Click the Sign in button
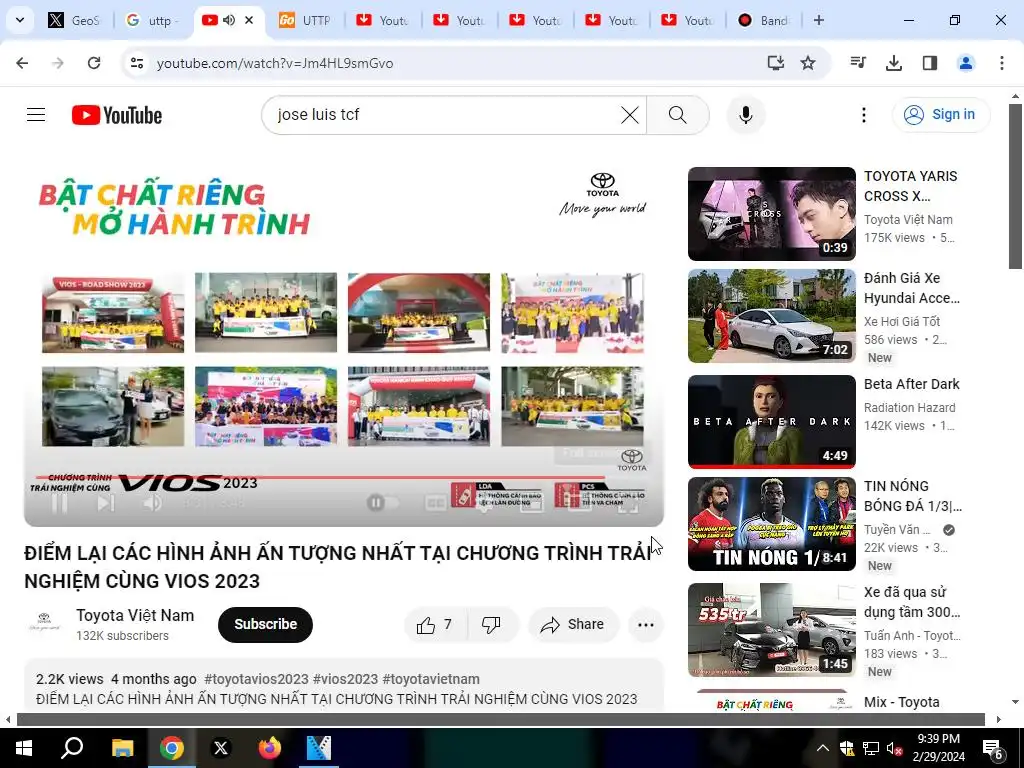1024x768 pixels. 941,114
